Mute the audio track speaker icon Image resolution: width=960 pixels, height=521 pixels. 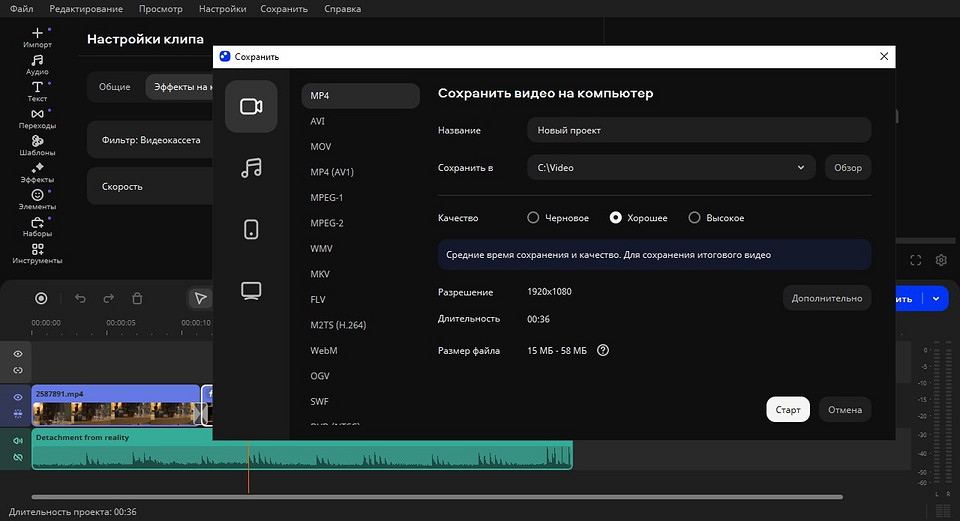[18, 440]
